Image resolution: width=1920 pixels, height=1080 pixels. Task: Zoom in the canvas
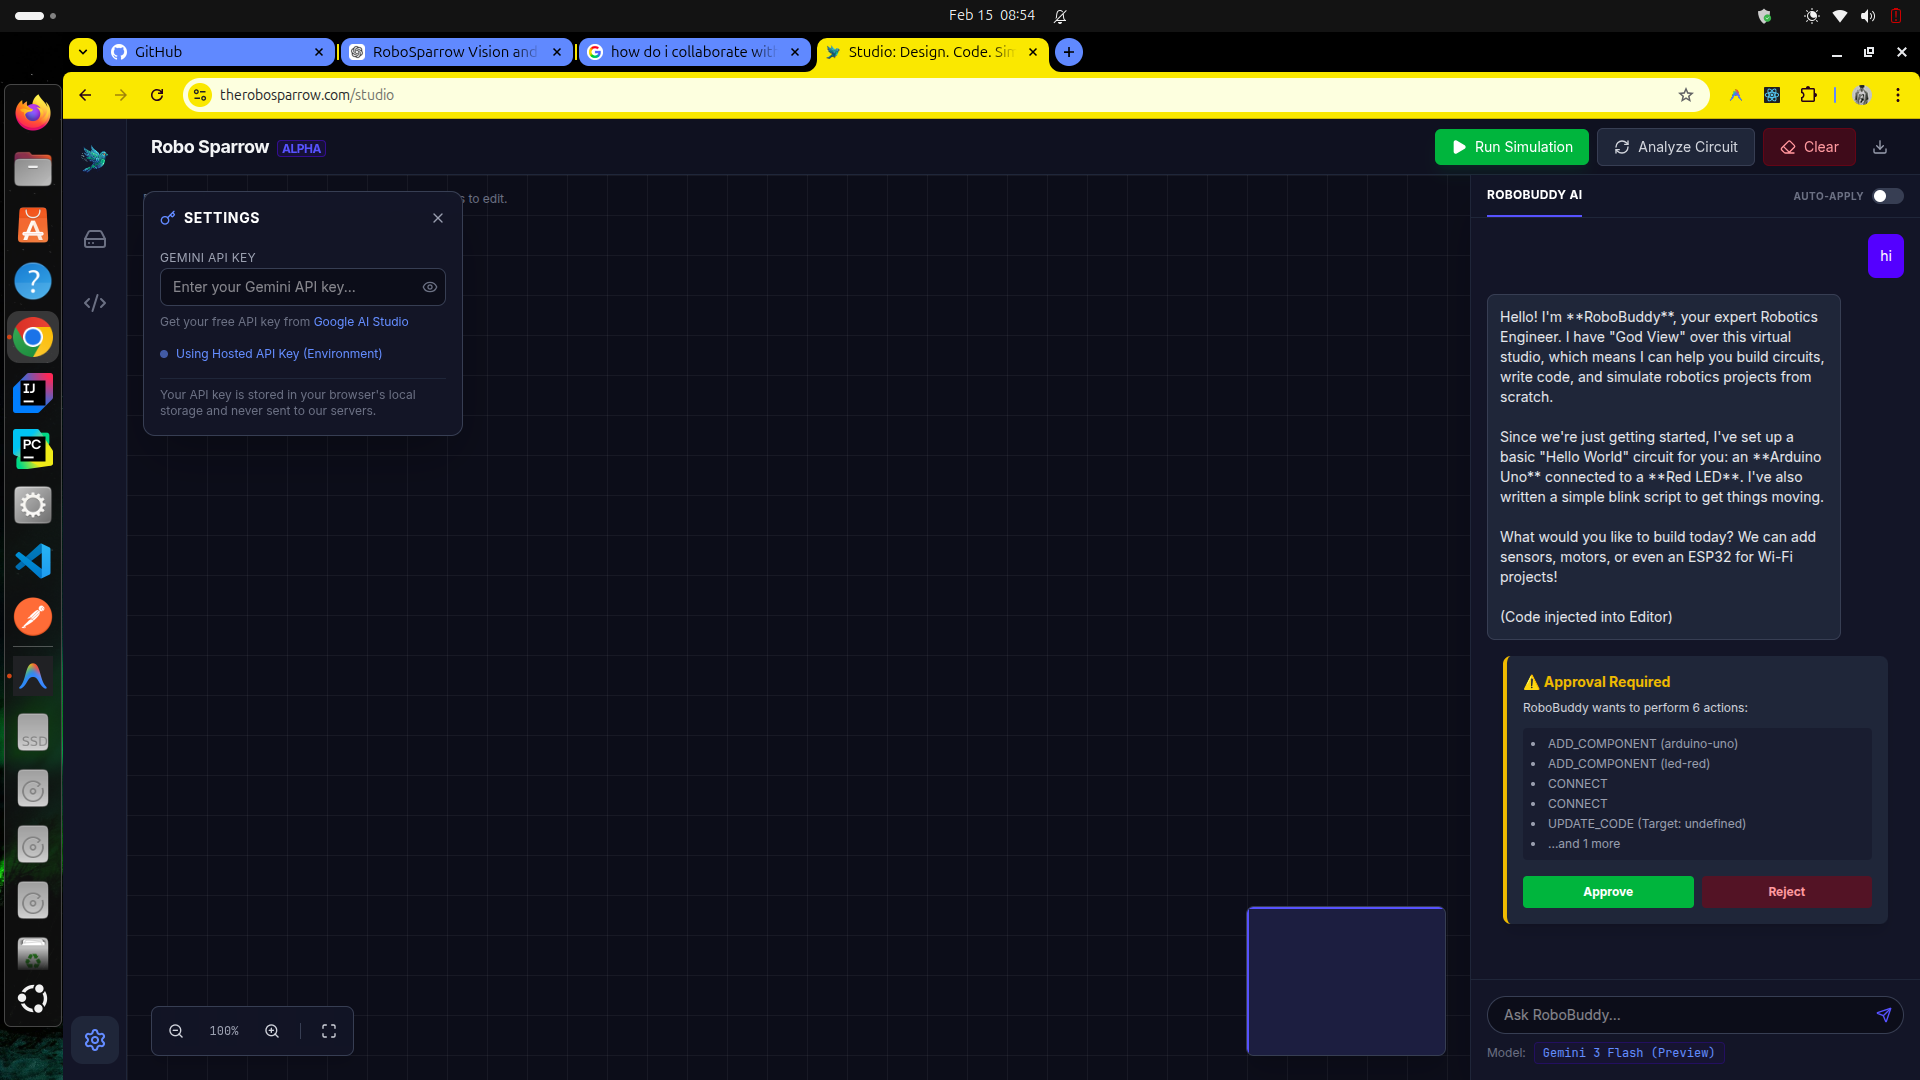tap(272, 1031)
